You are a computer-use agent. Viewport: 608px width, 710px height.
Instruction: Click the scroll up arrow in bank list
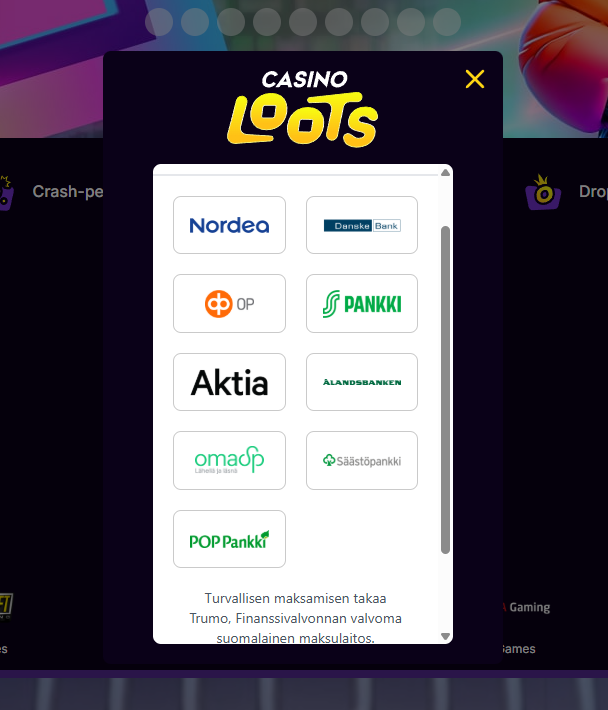[445, 173]
